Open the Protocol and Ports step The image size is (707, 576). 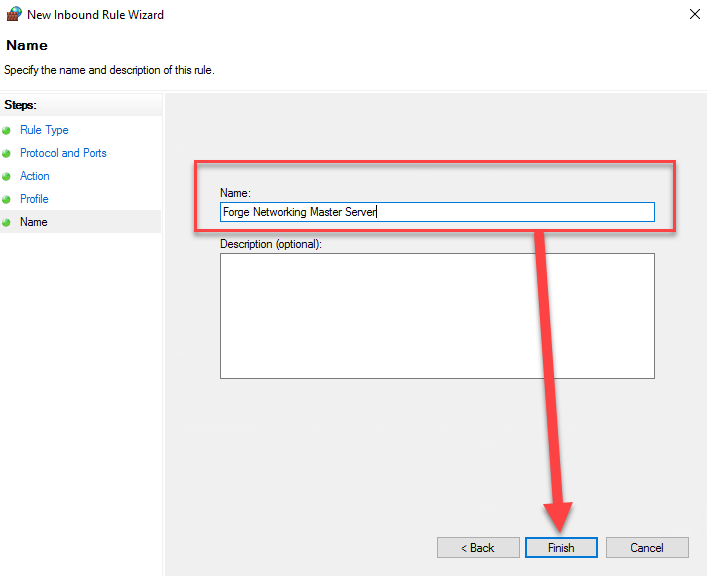pos(63,153)
